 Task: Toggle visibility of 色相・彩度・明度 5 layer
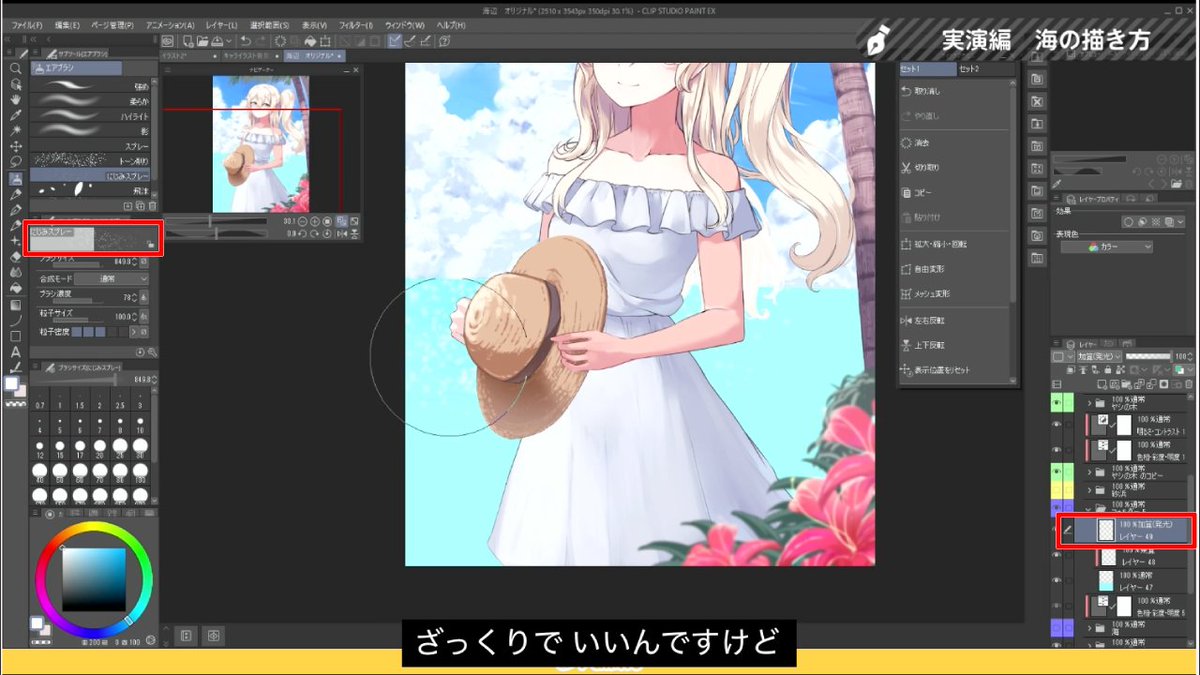tap(1057, 604)
